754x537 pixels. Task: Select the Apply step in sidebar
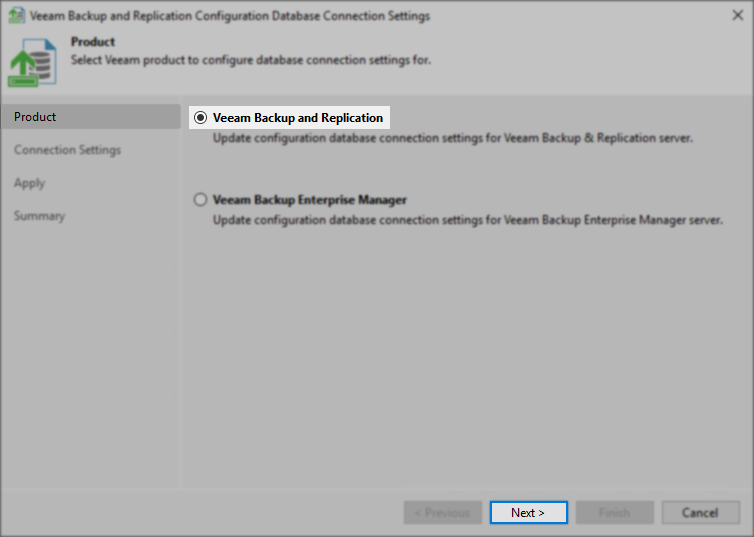tap(29, 183)
